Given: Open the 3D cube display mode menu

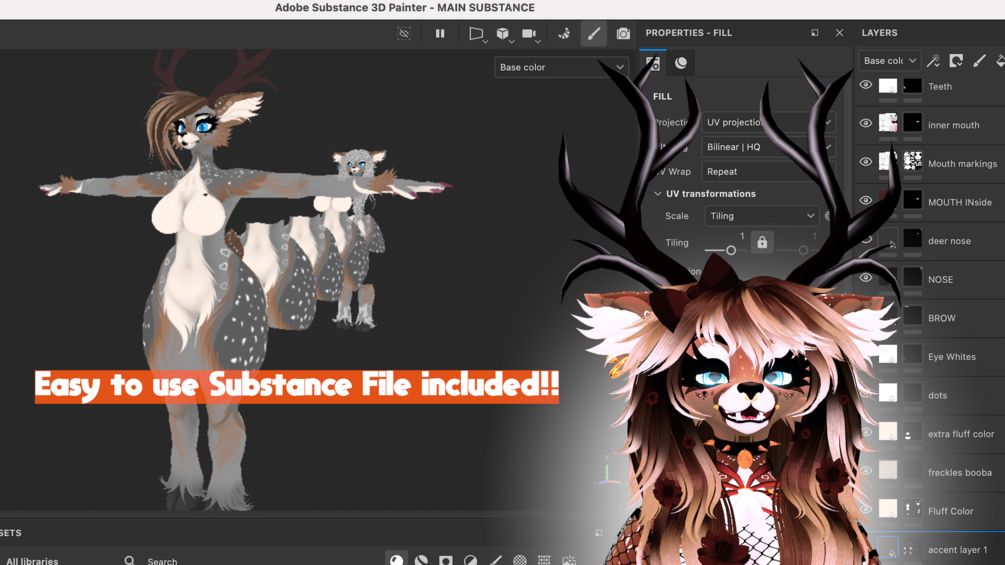Looking at the screenshot, I should click(503, 34).
